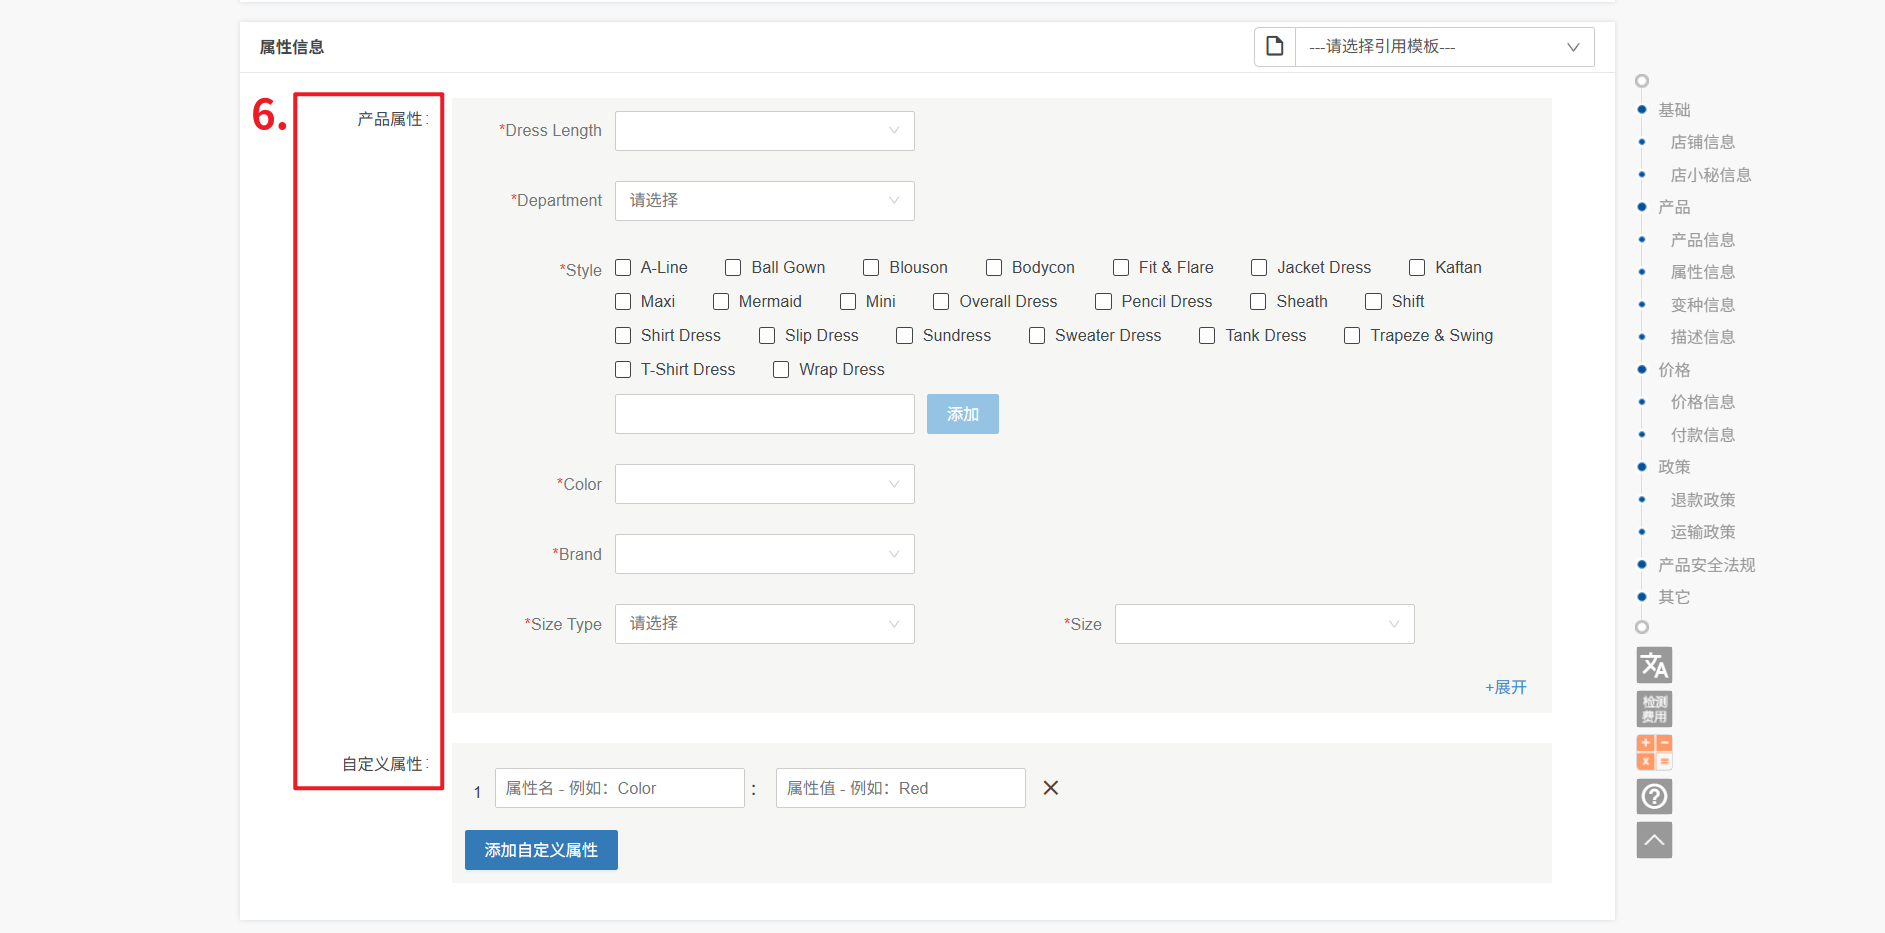Expand the Department dropdown
Screen dimensions: 1885x933
click(x=764, y=201)
